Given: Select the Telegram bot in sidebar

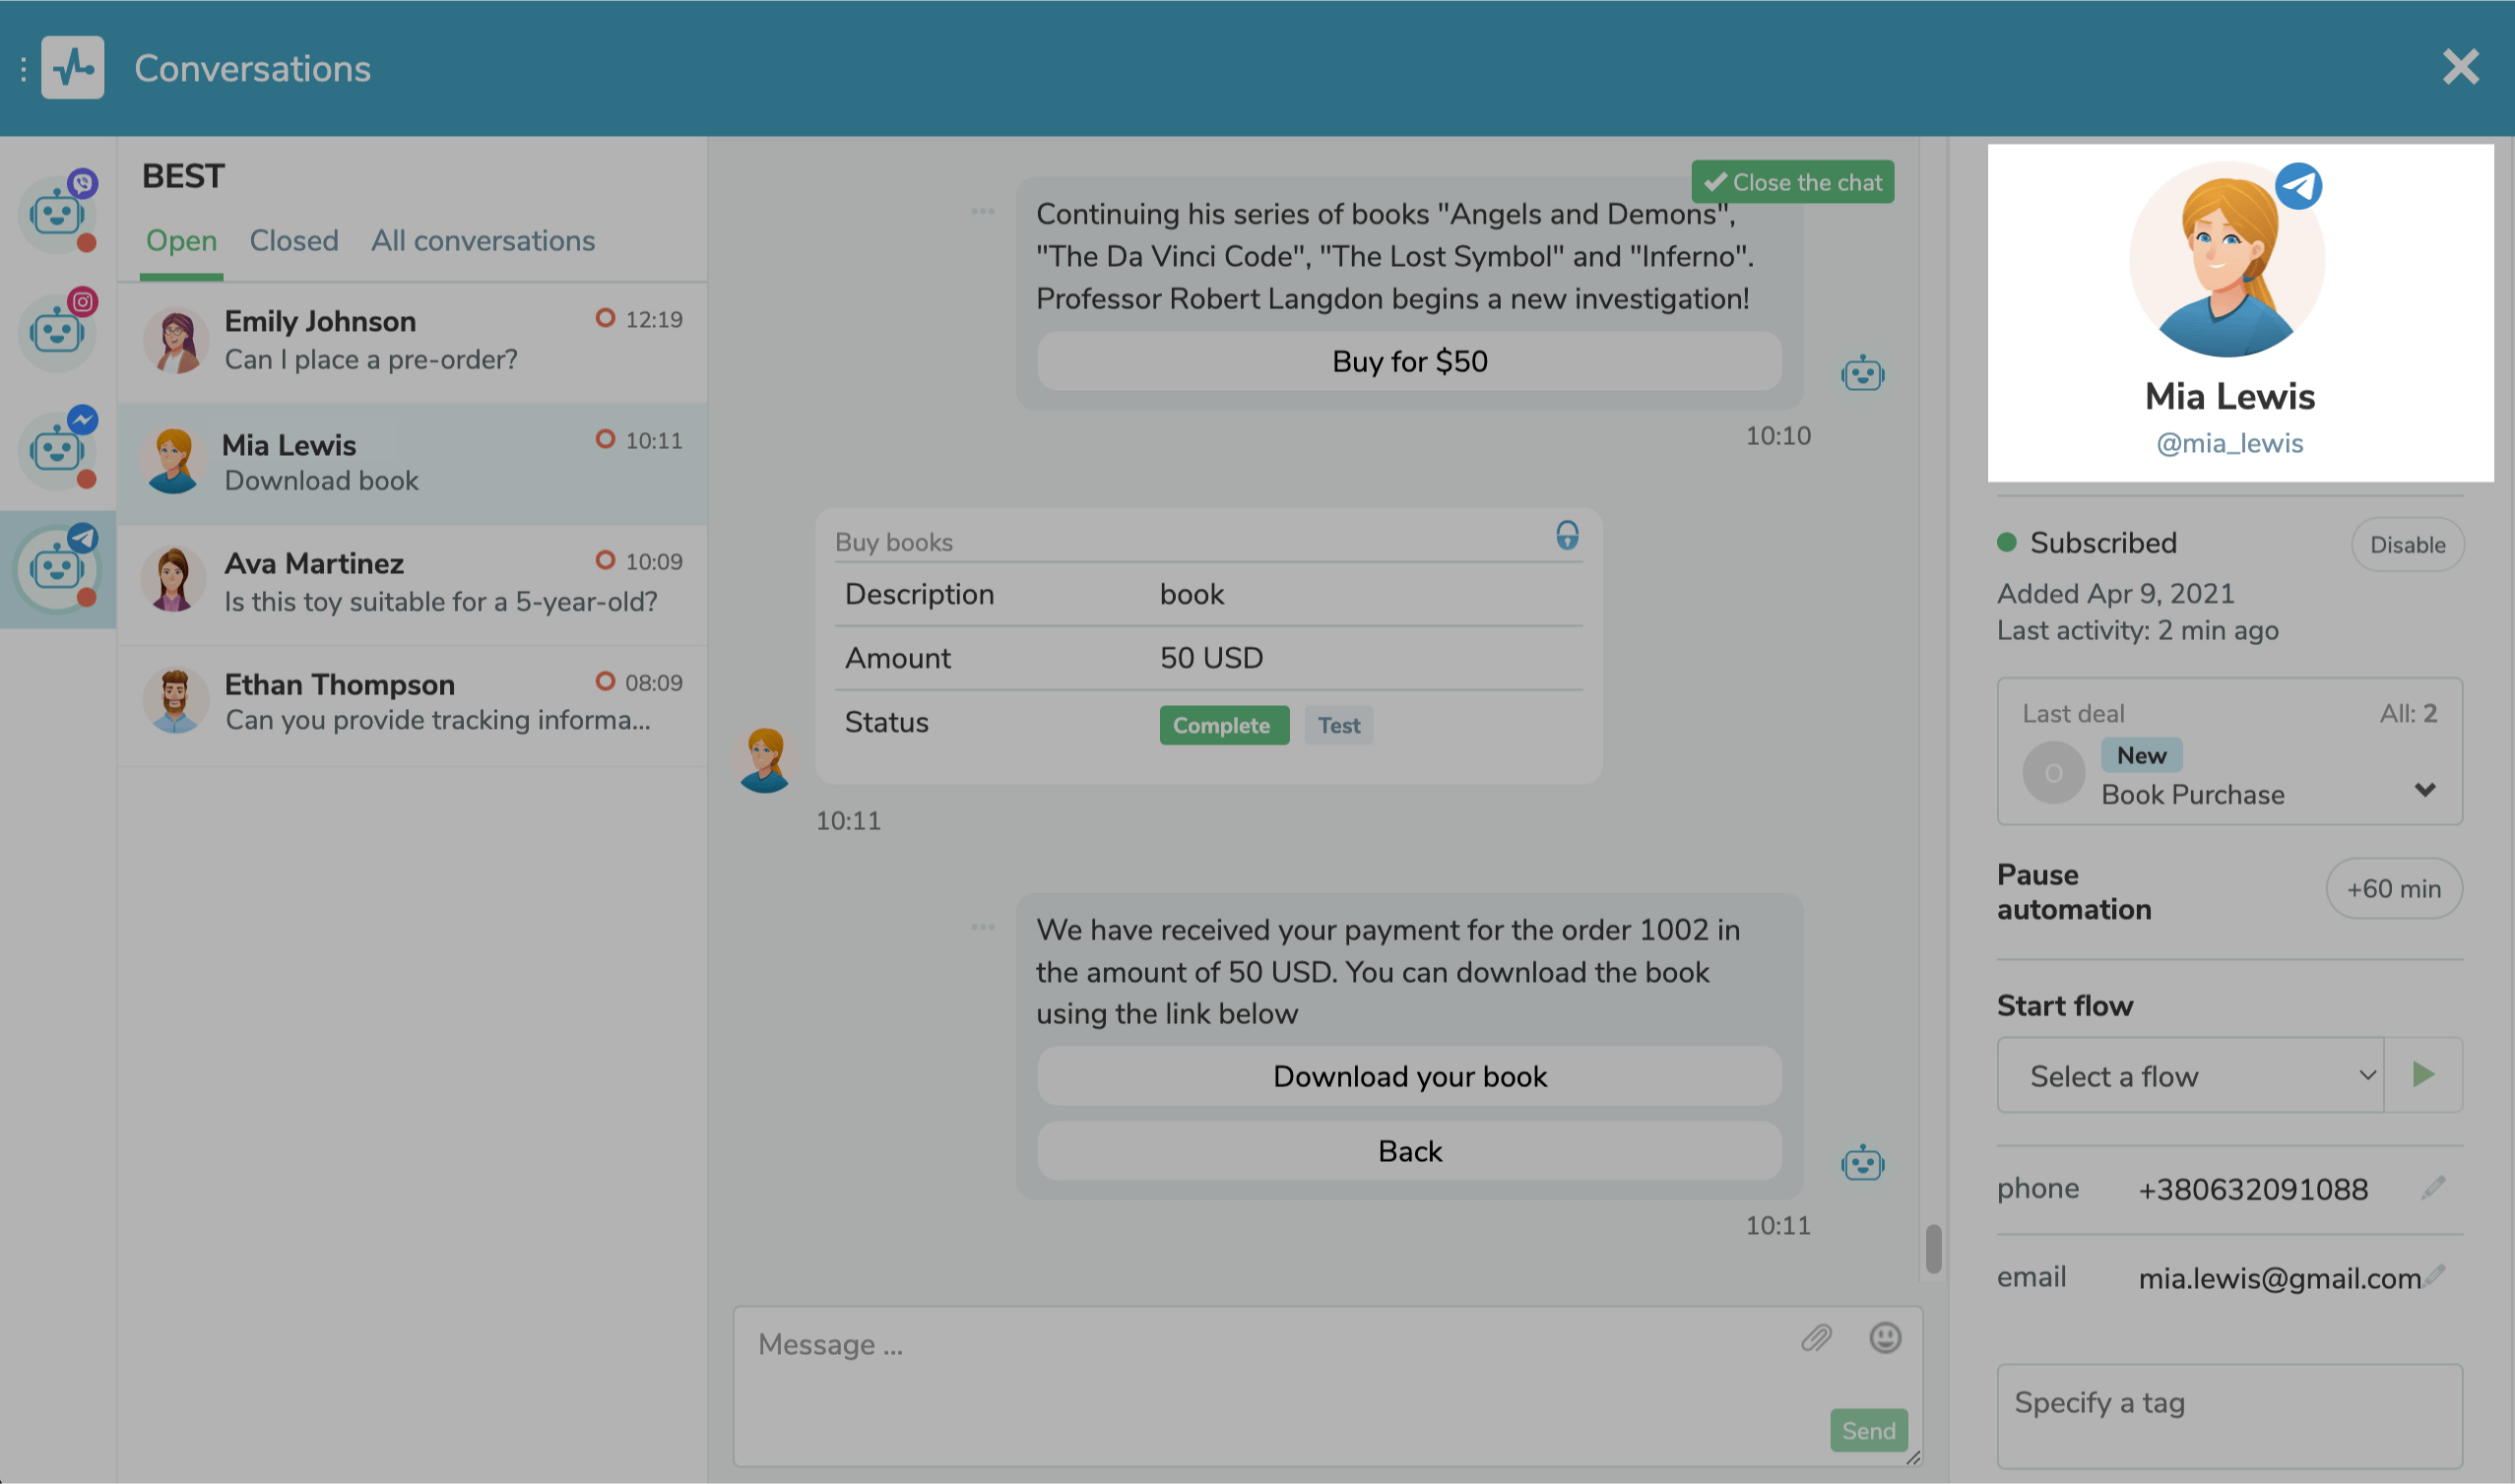Looking at the screenshot, I should [57, 569].
